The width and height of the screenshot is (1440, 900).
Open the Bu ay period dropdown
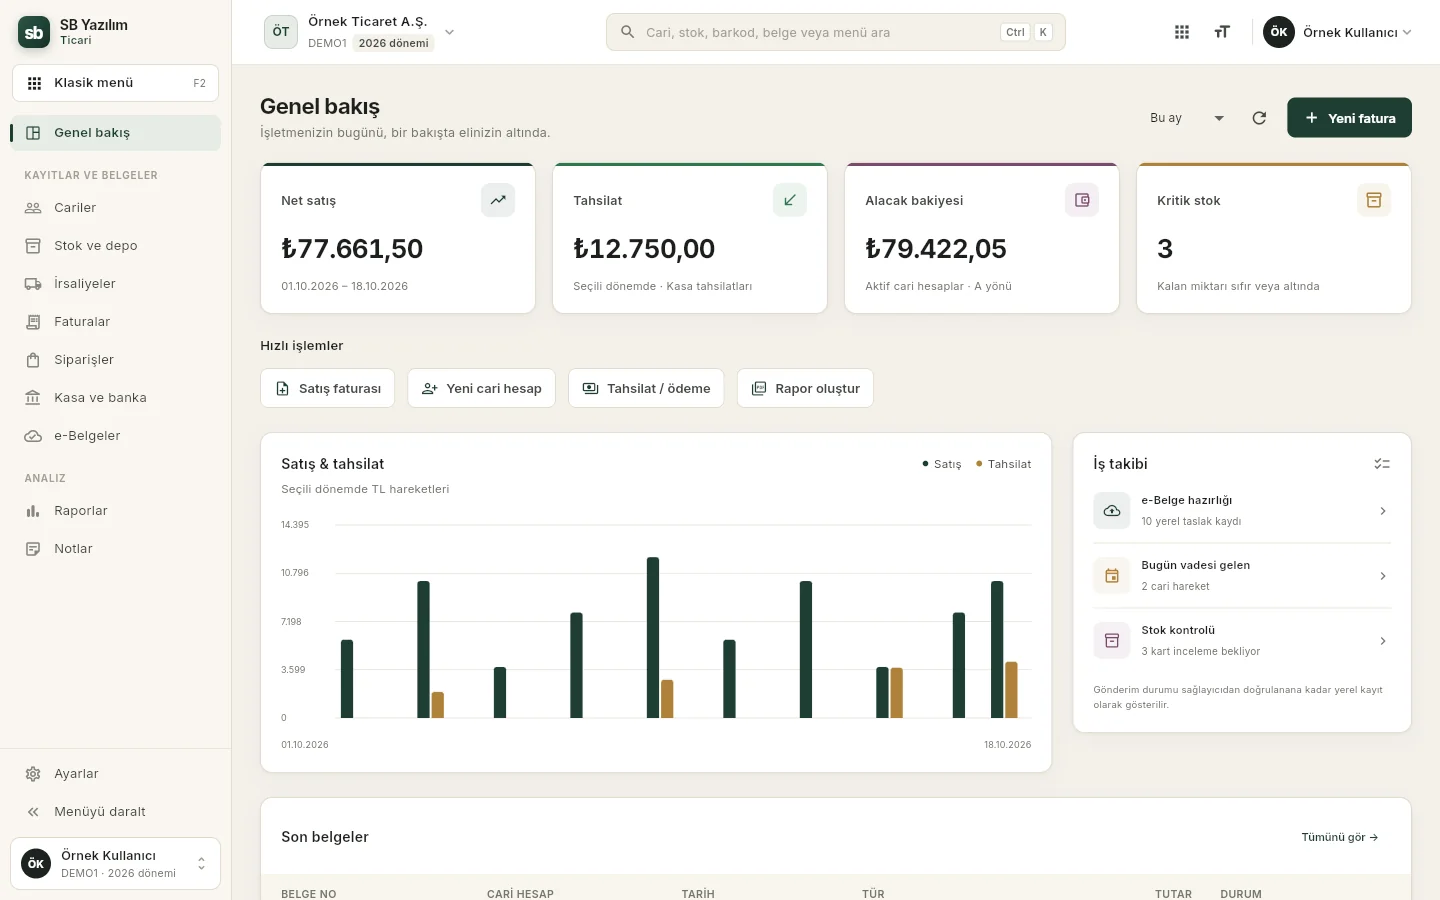pos(1187,118)
